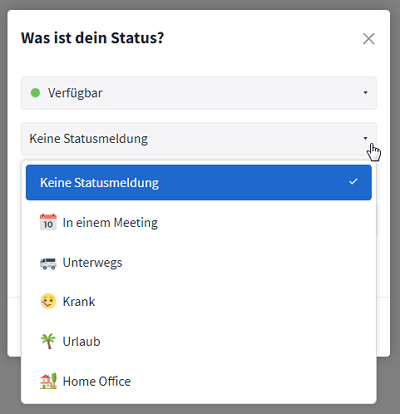The image size is (400, 414).
Task: Click the calendar icon beside In einem Meeting
Action: 48,222
